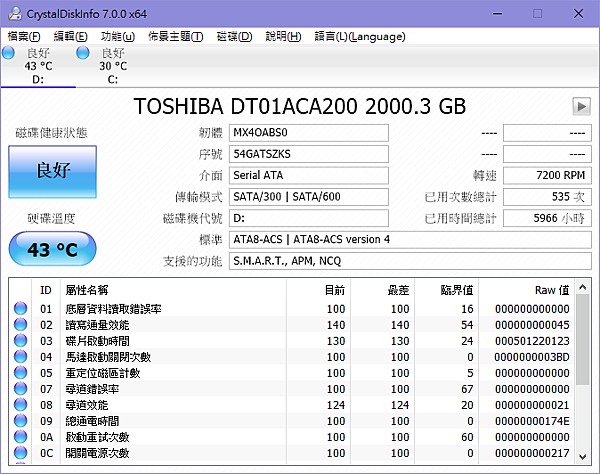Screen dimensions: 600x474
Task: Click the blue status orb for disk C:
Action: coord(83,53)
